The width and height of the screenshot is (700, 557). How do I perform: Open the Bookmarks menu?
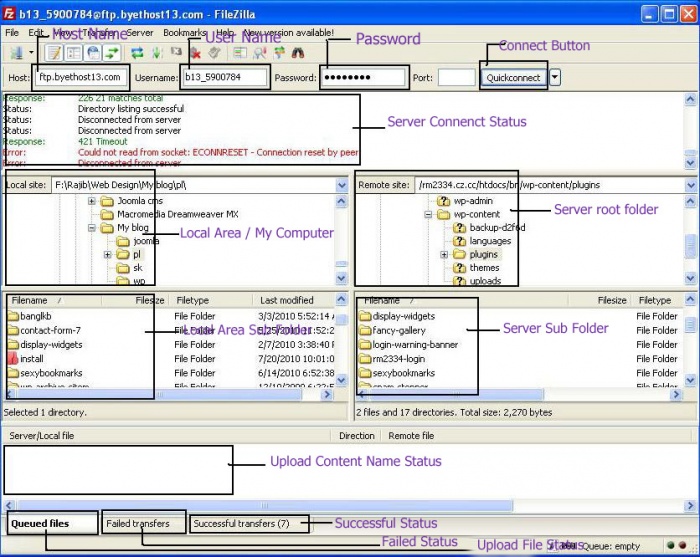[x=184, y=33]
